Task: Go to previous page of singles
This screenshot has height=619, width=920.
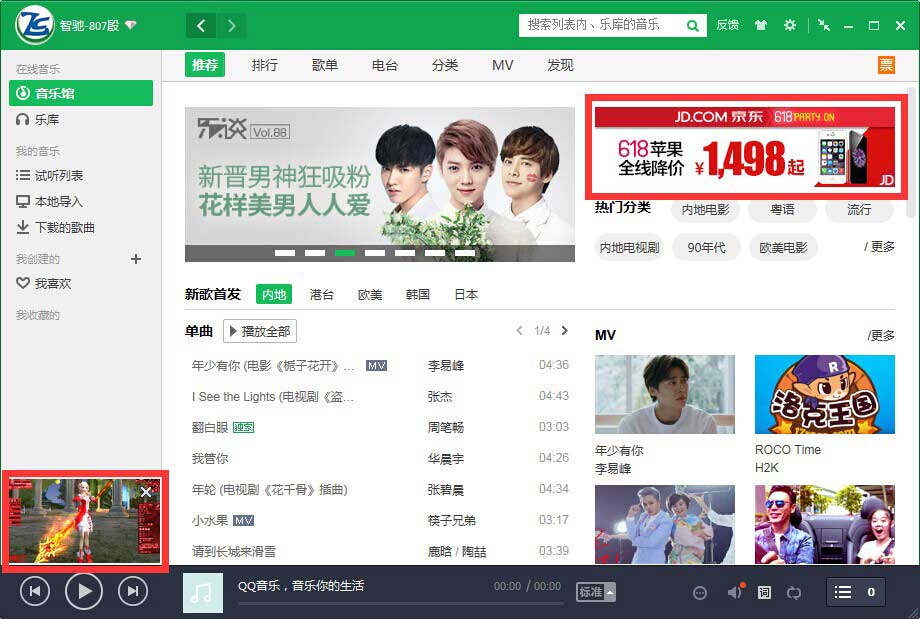Action: (x=519, y=331)
